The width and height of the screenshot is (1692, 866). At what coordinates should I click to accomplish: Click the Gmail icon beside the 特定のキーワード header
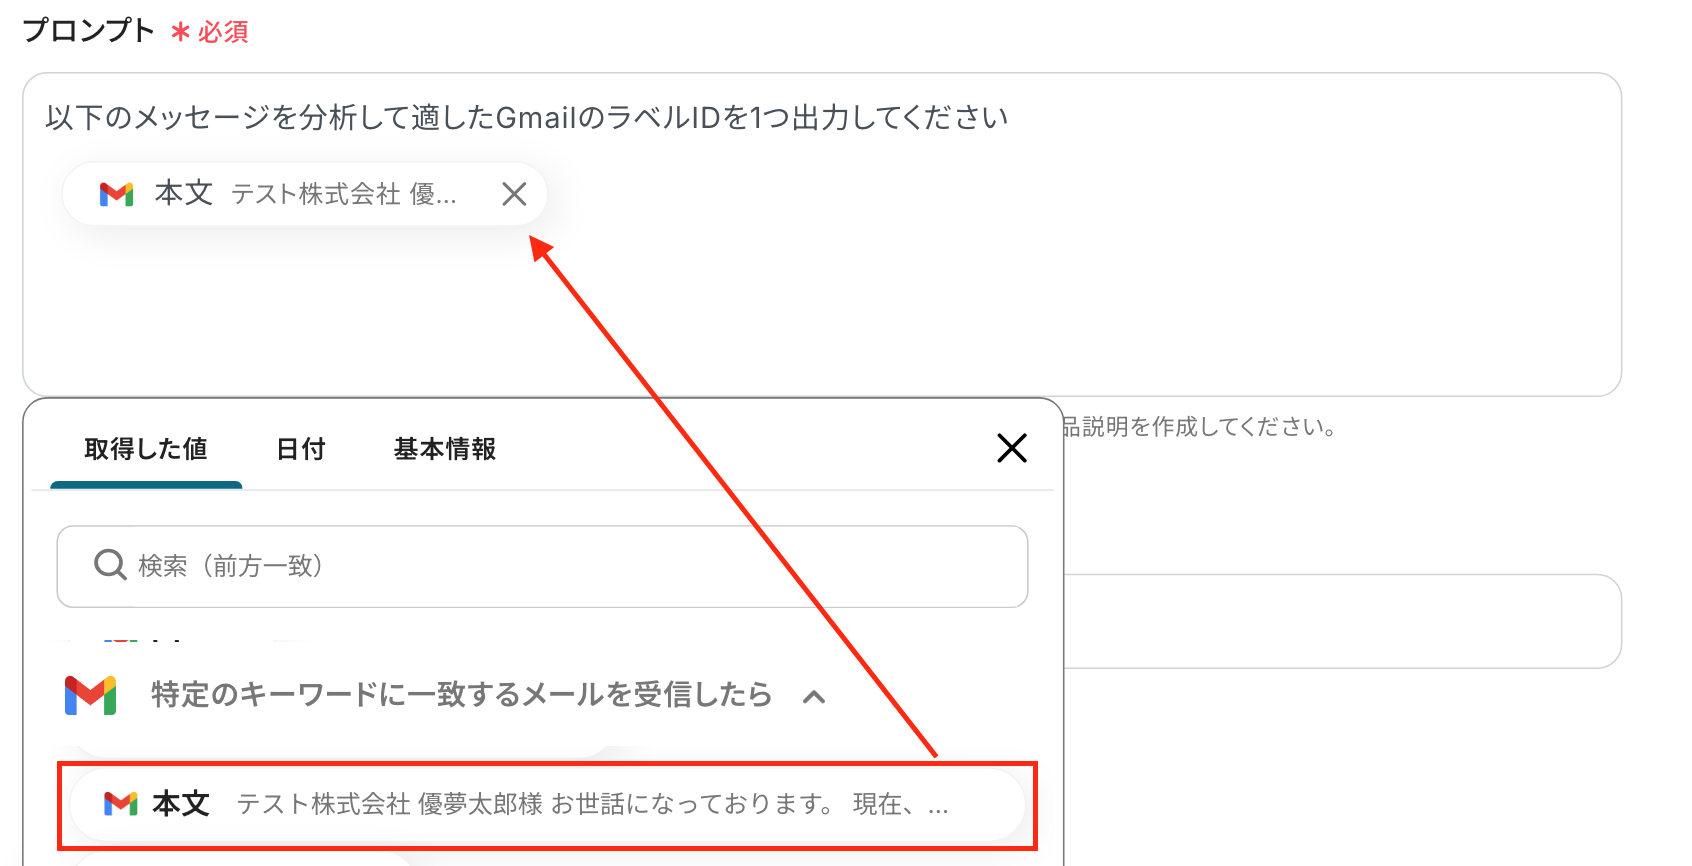pos(90,695)
